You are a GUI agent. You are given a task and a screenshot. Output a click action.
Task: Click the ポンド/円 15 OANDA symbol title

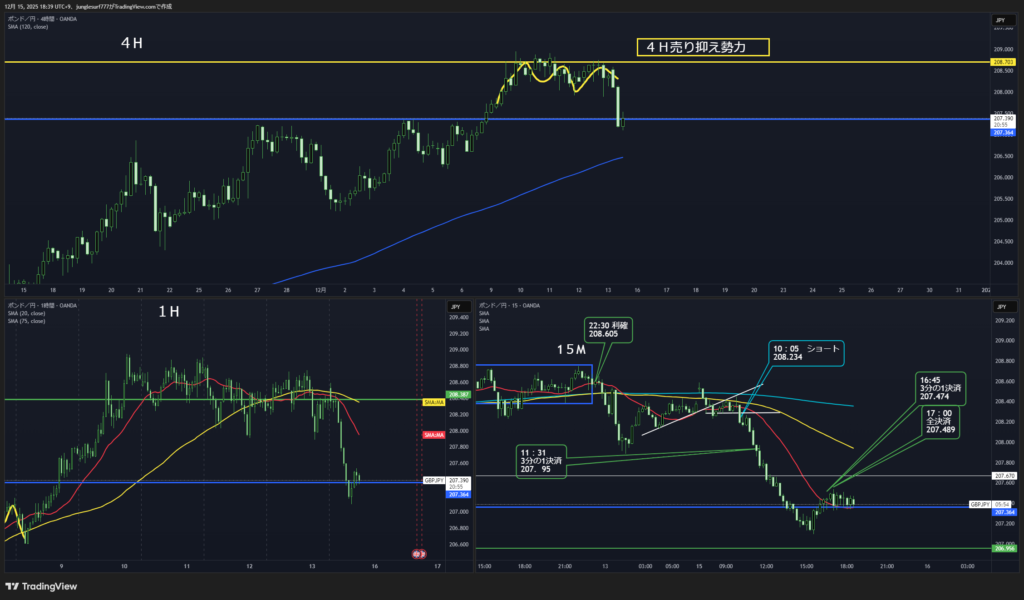[513, 305]
